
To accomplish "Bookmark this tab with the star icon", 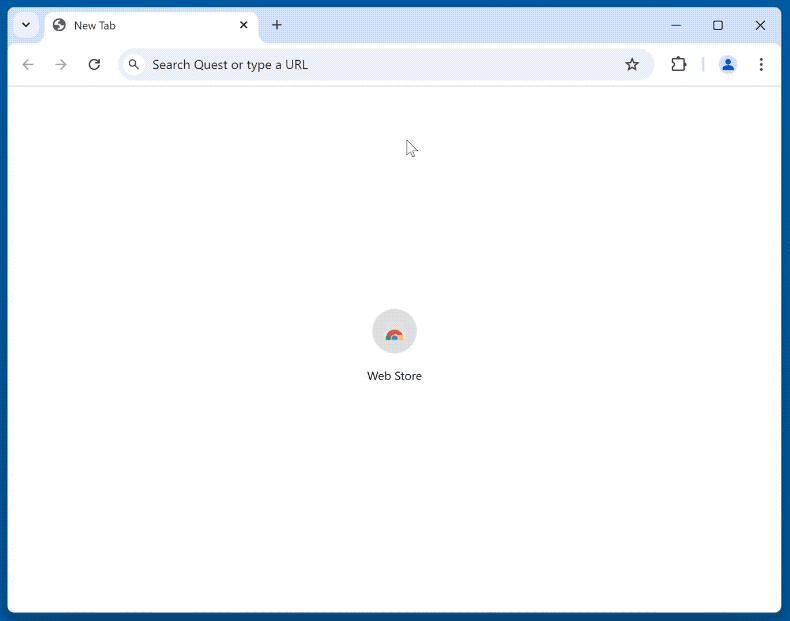I will [x=632, y=64].
